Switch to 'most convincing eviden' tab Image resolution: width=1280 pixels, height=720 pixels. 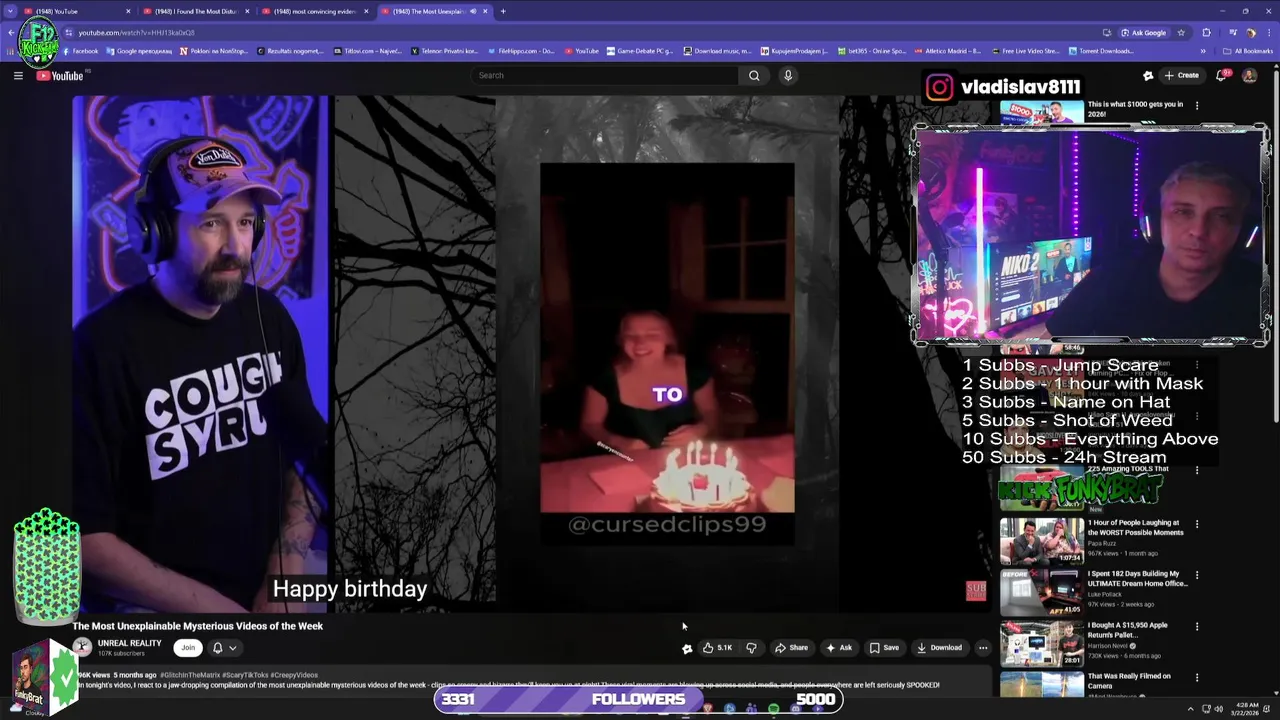pyautogui.click(x=314, y=11)
